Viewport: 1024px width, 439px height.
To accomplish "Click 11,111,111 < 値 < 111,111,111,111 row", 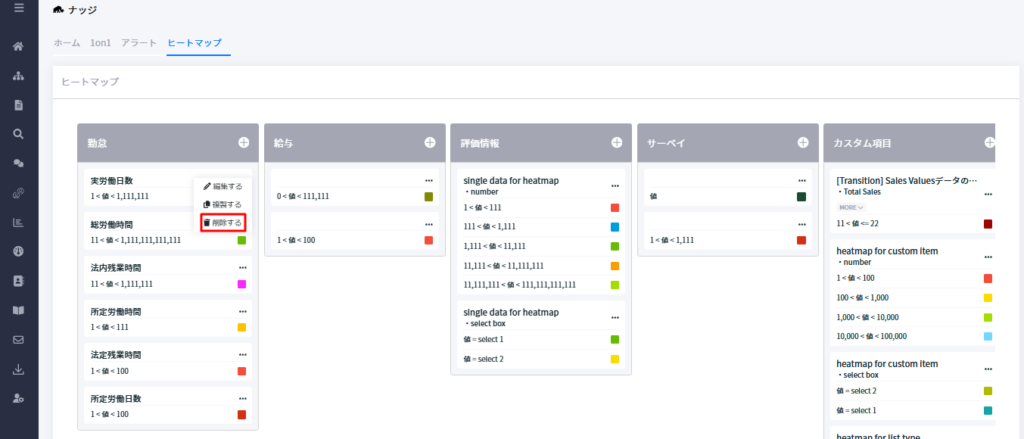I will pos(541,285).
